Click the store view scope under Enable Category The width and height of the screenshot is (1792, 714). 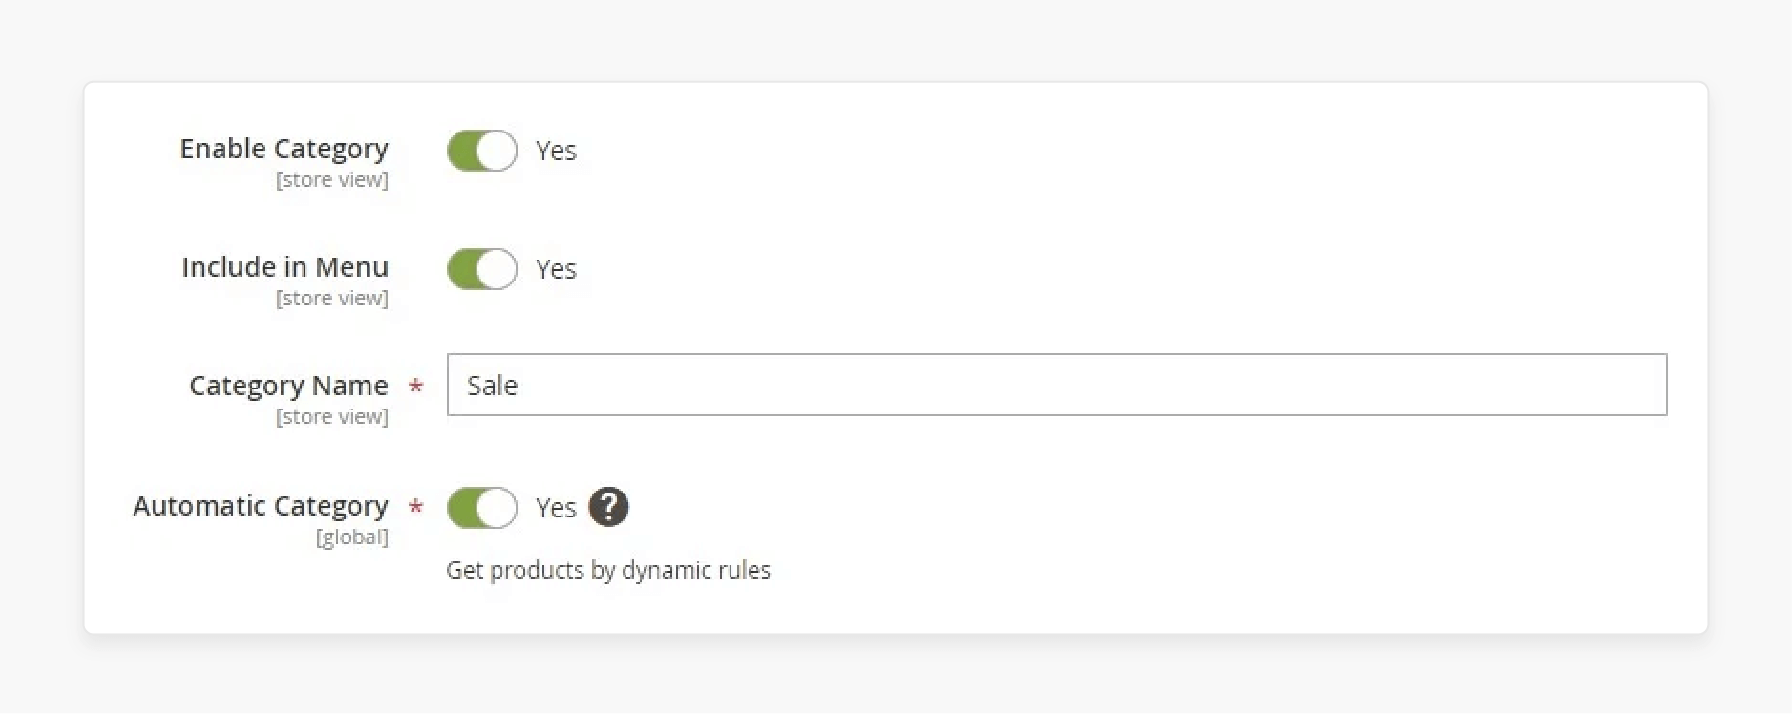332,180
